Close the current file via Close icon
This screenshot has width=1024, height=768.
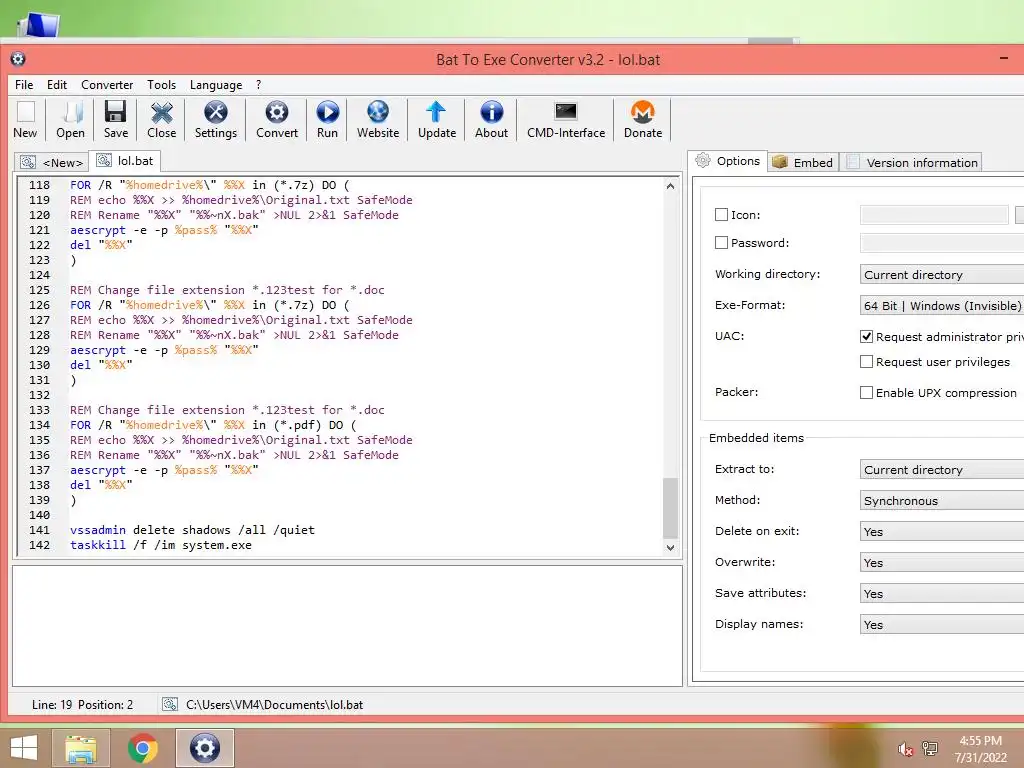pyautogui.click(x=161, y=120)
